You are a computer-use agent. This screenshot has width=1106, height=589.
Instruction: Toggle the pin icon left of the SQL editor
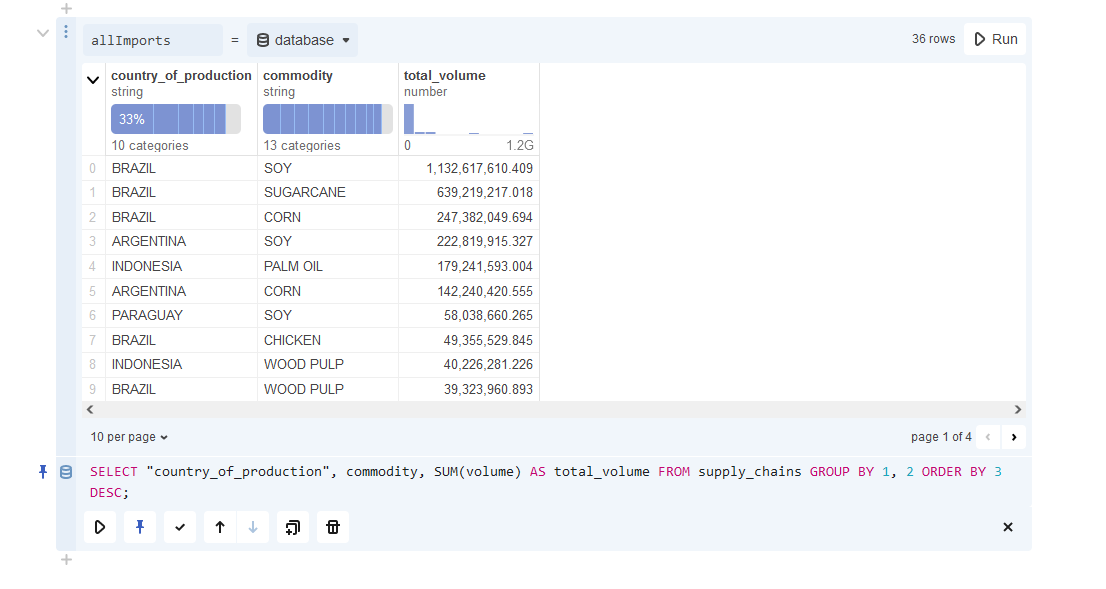pyautogui.click(x=43, y=472)
